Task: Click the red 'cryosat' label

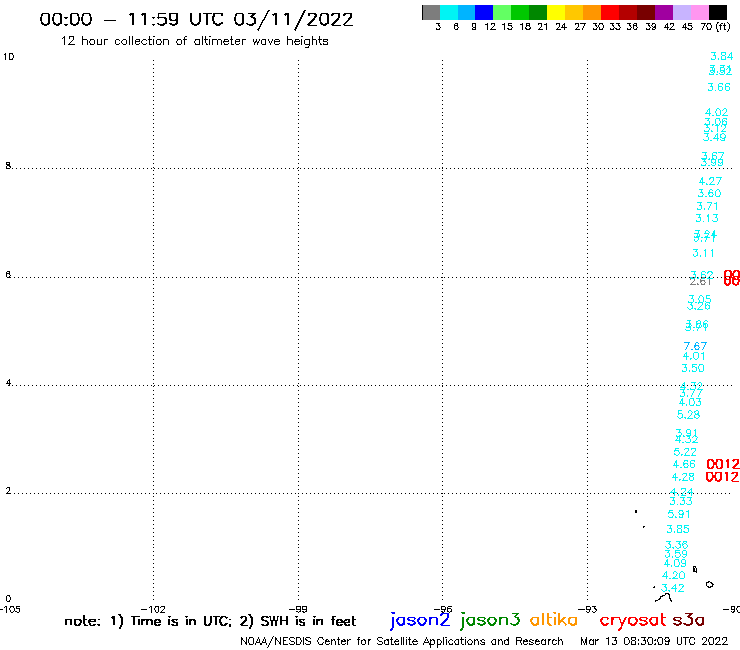Action: click(633, 620)
